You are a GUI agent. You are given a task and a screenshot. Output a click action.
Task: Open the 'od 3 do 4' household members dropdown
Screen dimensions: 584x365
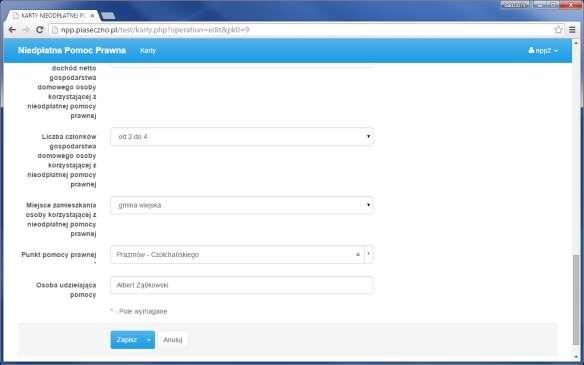click(x=242, y=137)
